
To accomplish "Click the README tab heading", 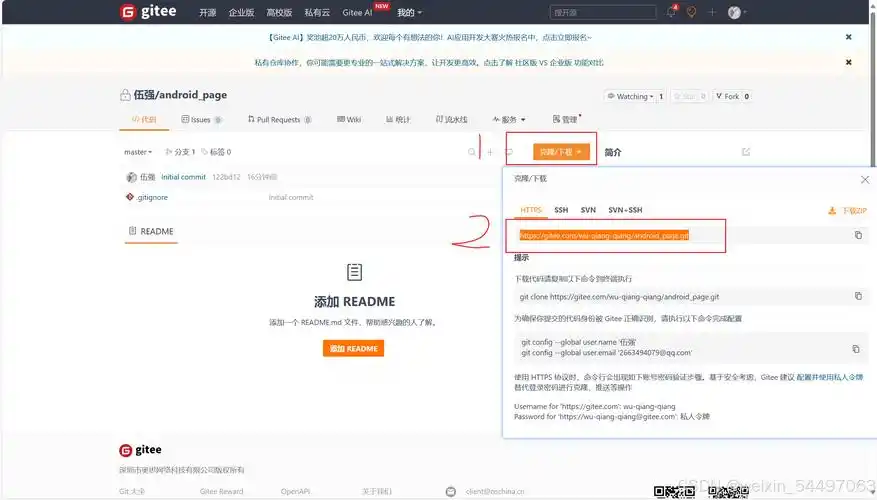I will [151, 231].
